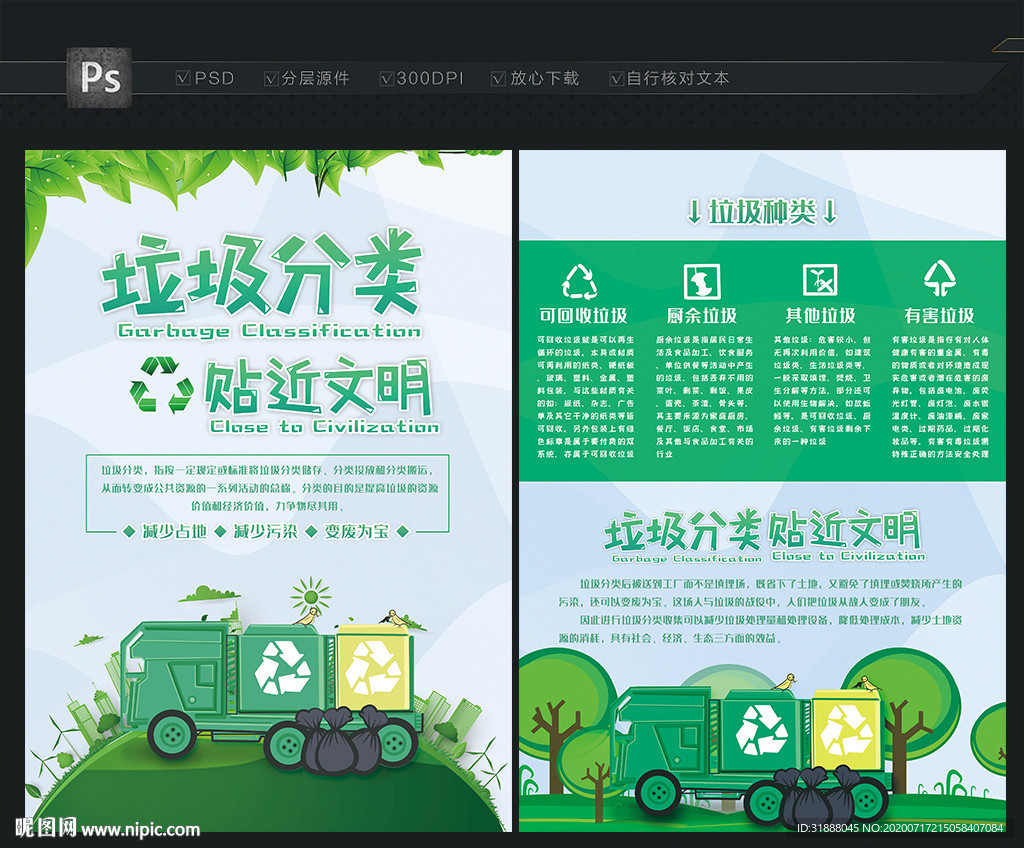Click the 可回收垃圾 recycling triangle icon
The width and height of the screenshot is (1024, 848).
click(x=580, y=282)
